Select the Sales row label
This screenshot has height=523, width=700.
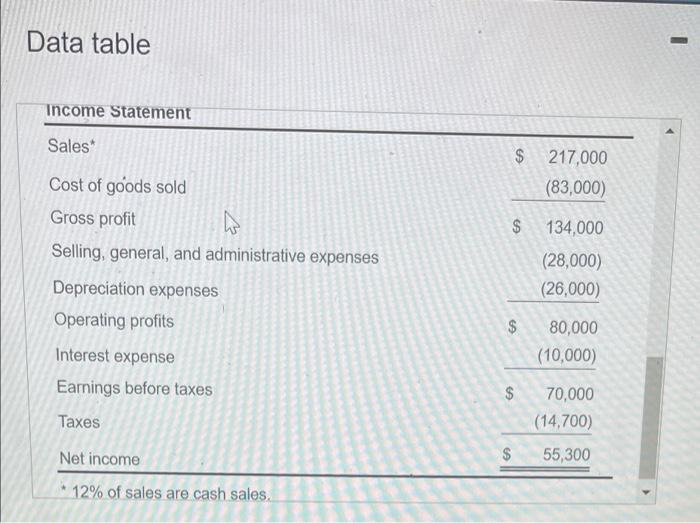(70, 146)
